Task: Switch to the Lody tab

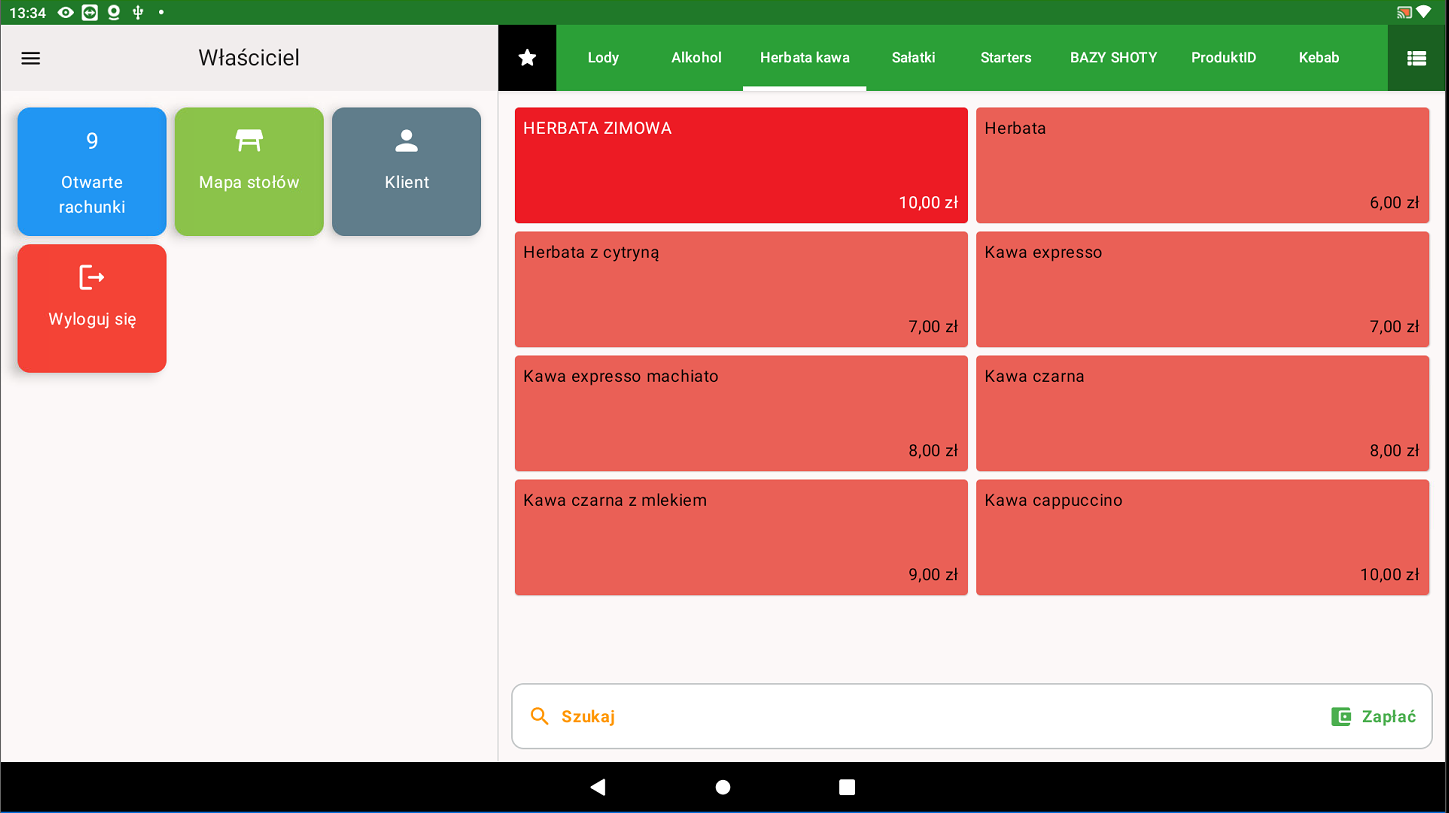Action: pyautogui.click(x=603, y=58)
